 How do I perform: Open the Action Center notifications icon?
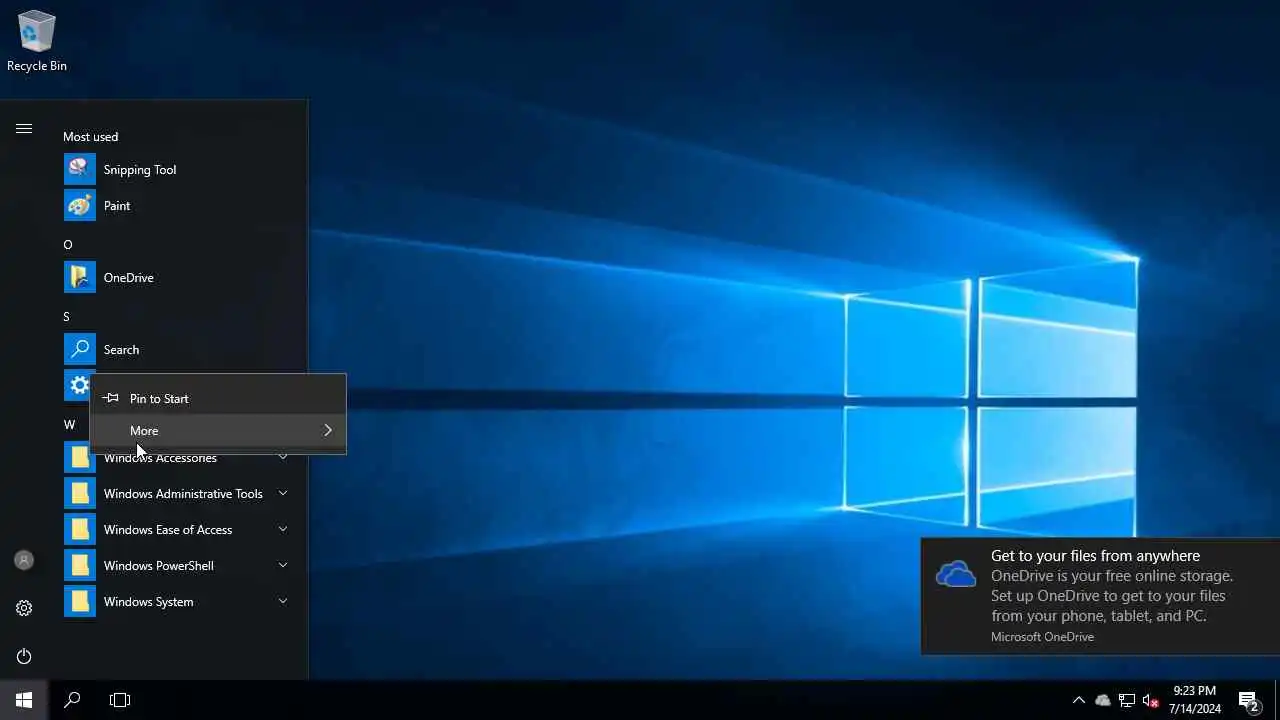[x=1249, y=700]
